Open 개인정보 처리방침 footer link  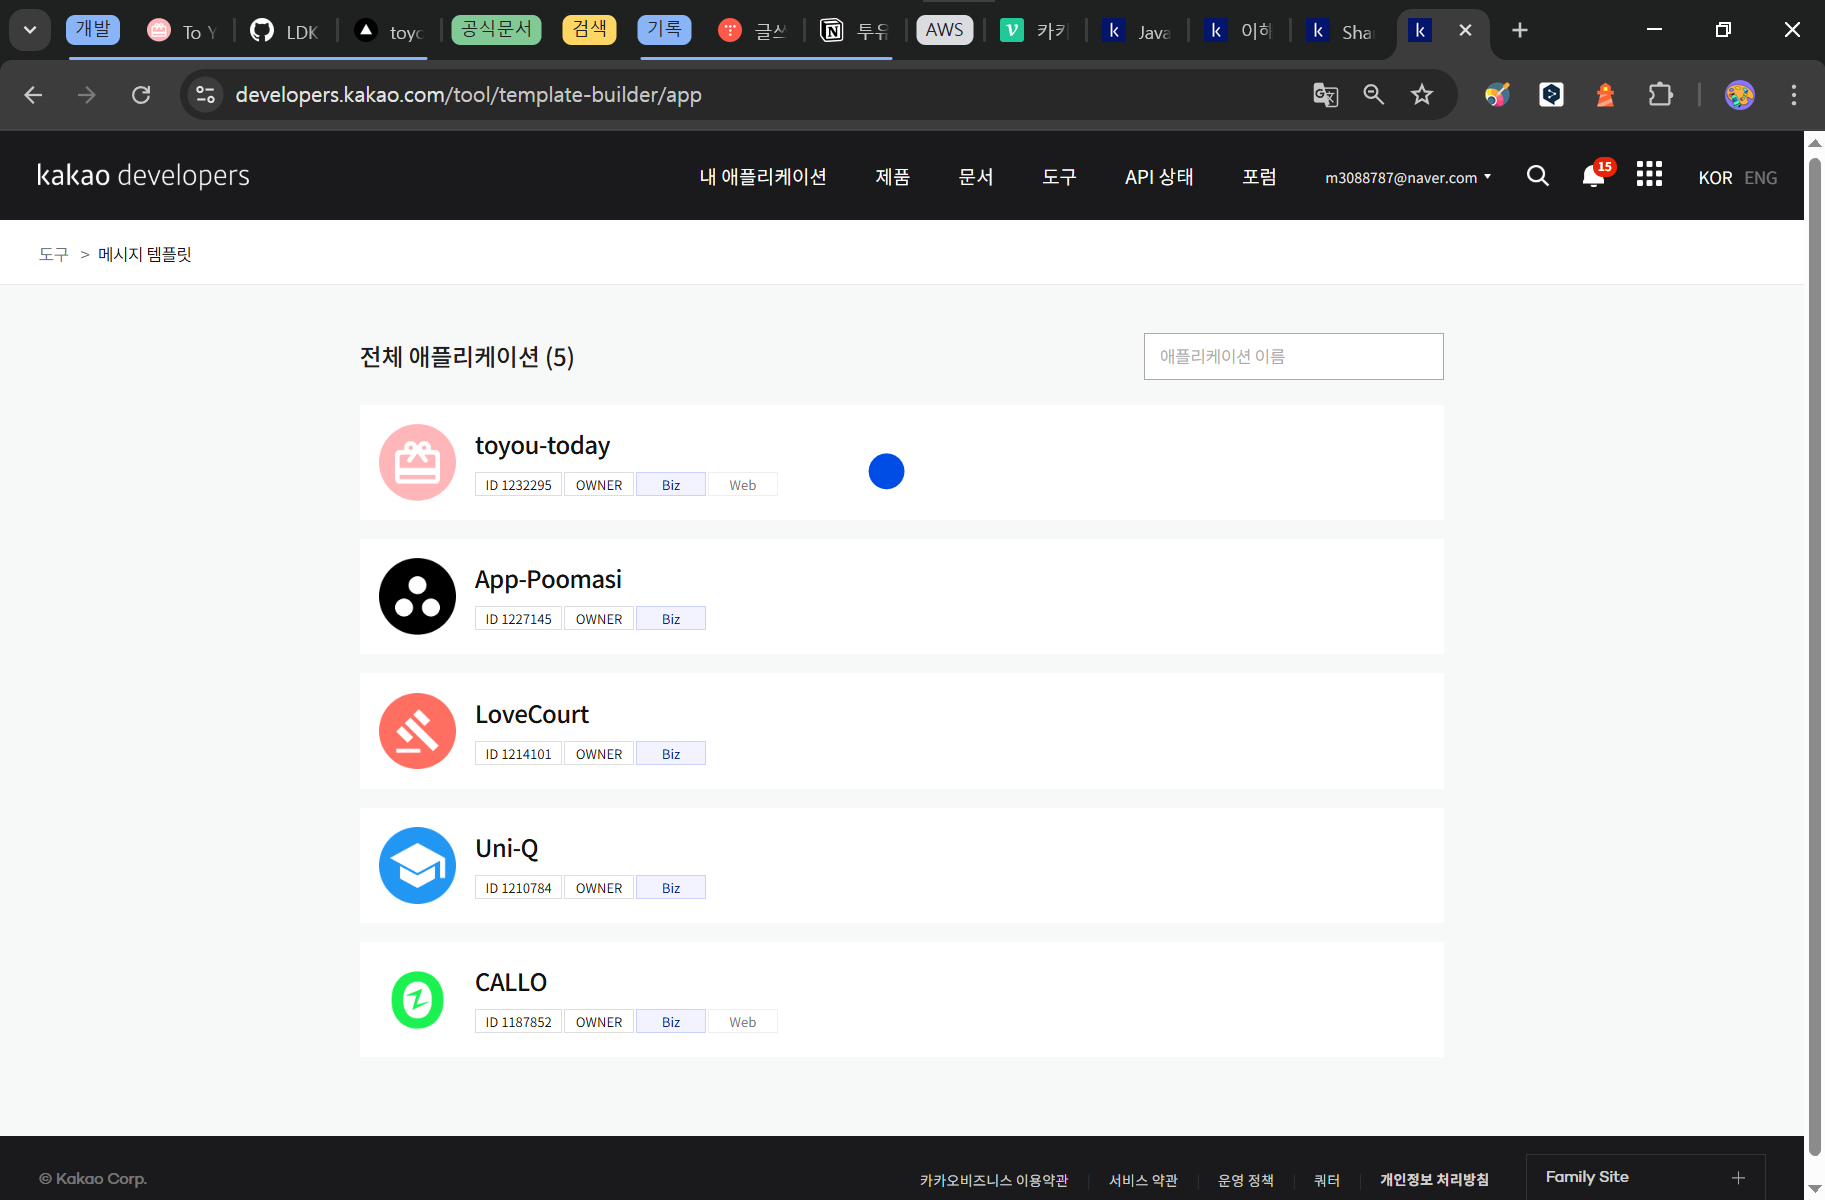click(x=1434, y=1180)
